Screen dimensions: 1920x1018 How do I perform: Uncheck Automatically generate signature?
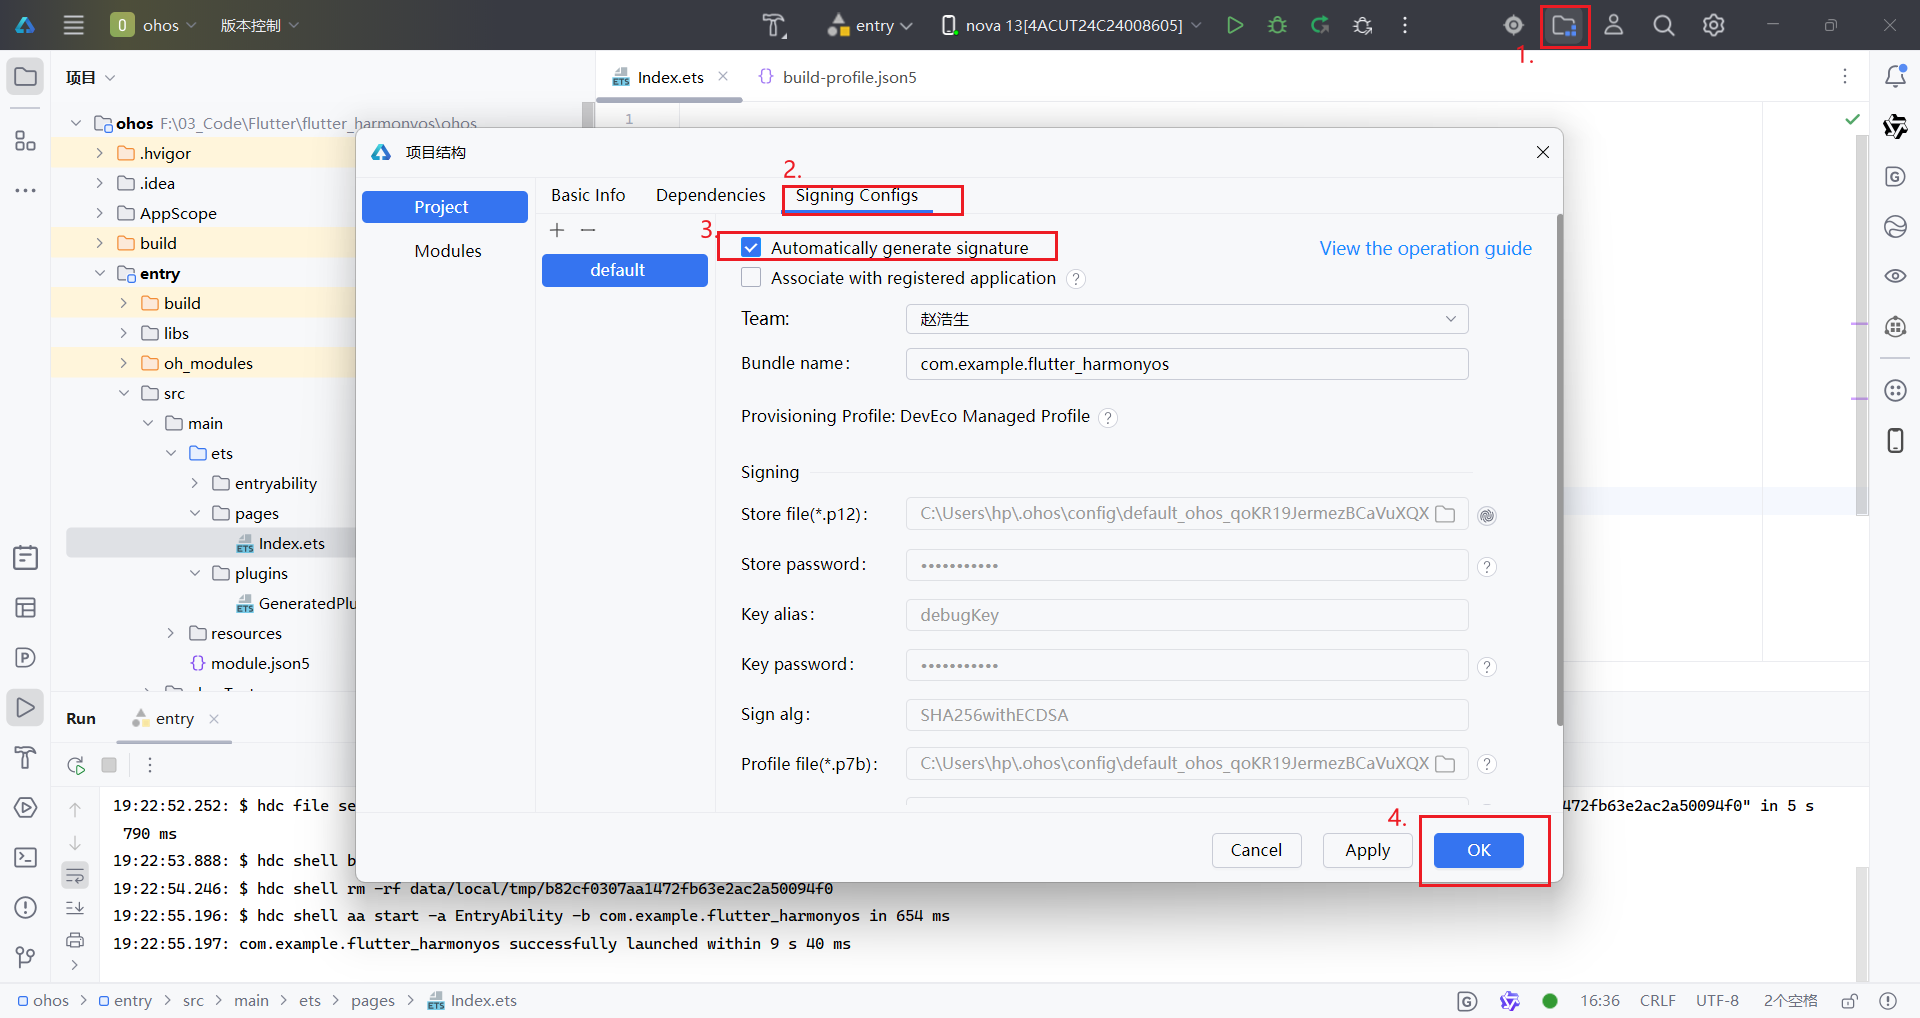tap(751, 247)
